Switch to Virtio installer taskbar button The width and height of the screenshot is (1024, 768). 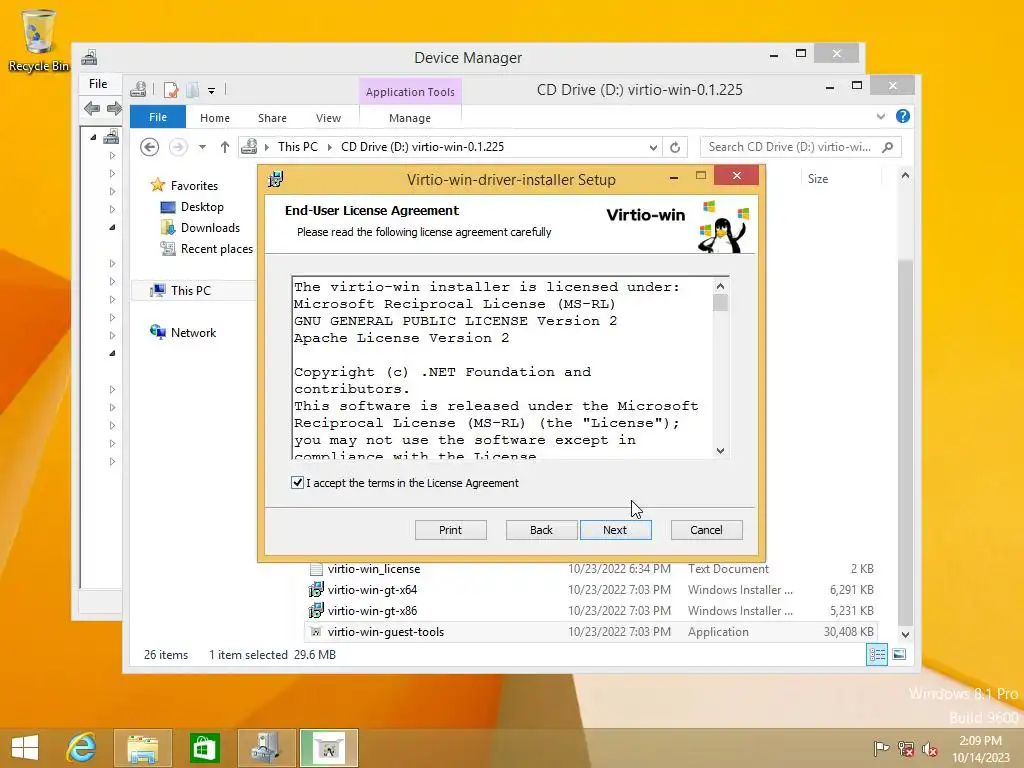(329, 748)
